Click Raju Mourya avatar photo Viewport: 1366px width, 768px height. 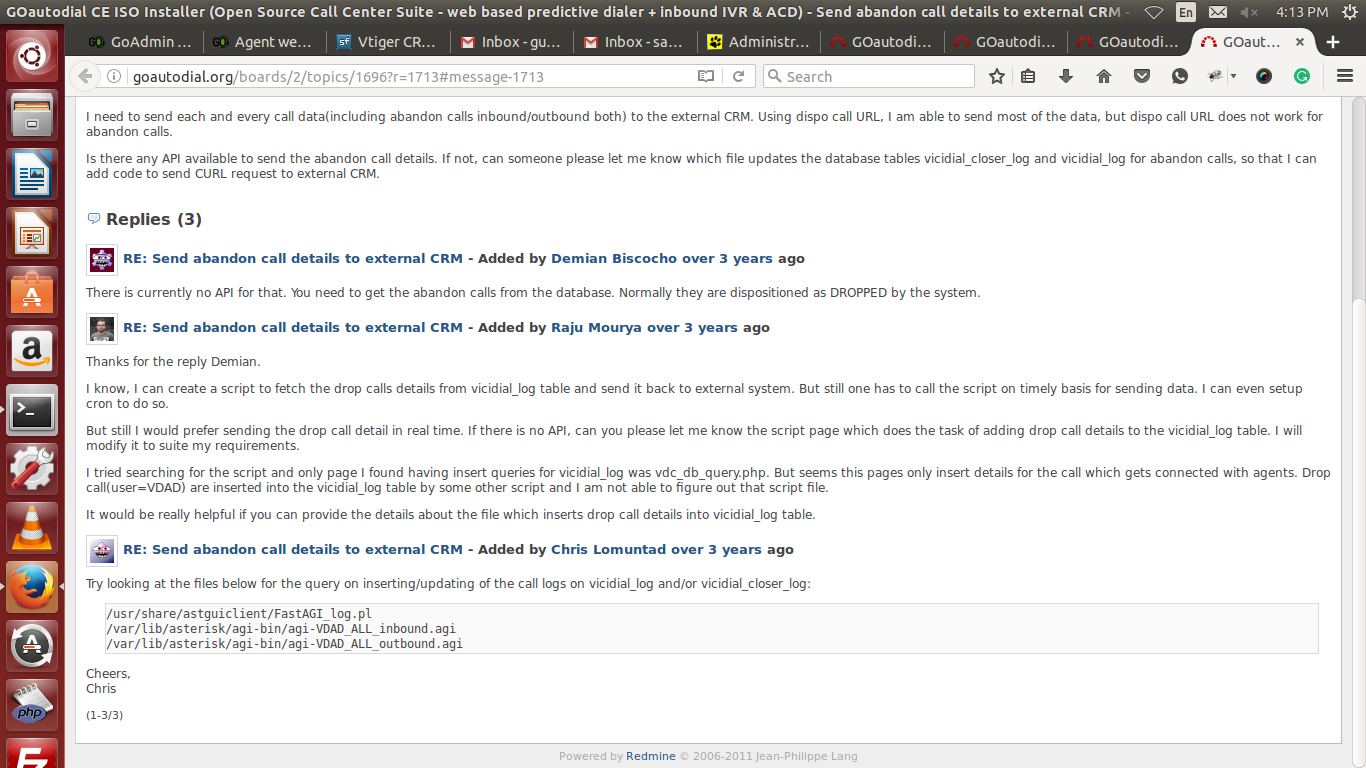102,329
